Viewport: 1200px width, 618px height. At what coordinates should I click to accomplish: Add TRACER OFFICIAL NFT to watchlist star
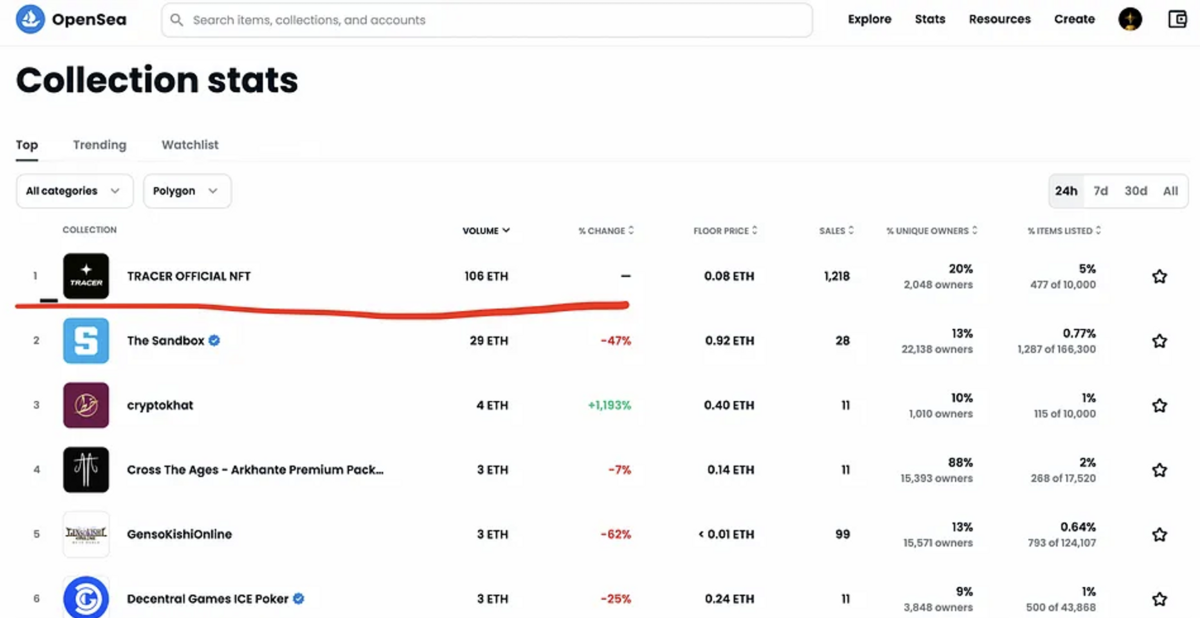coord(1159,277)
